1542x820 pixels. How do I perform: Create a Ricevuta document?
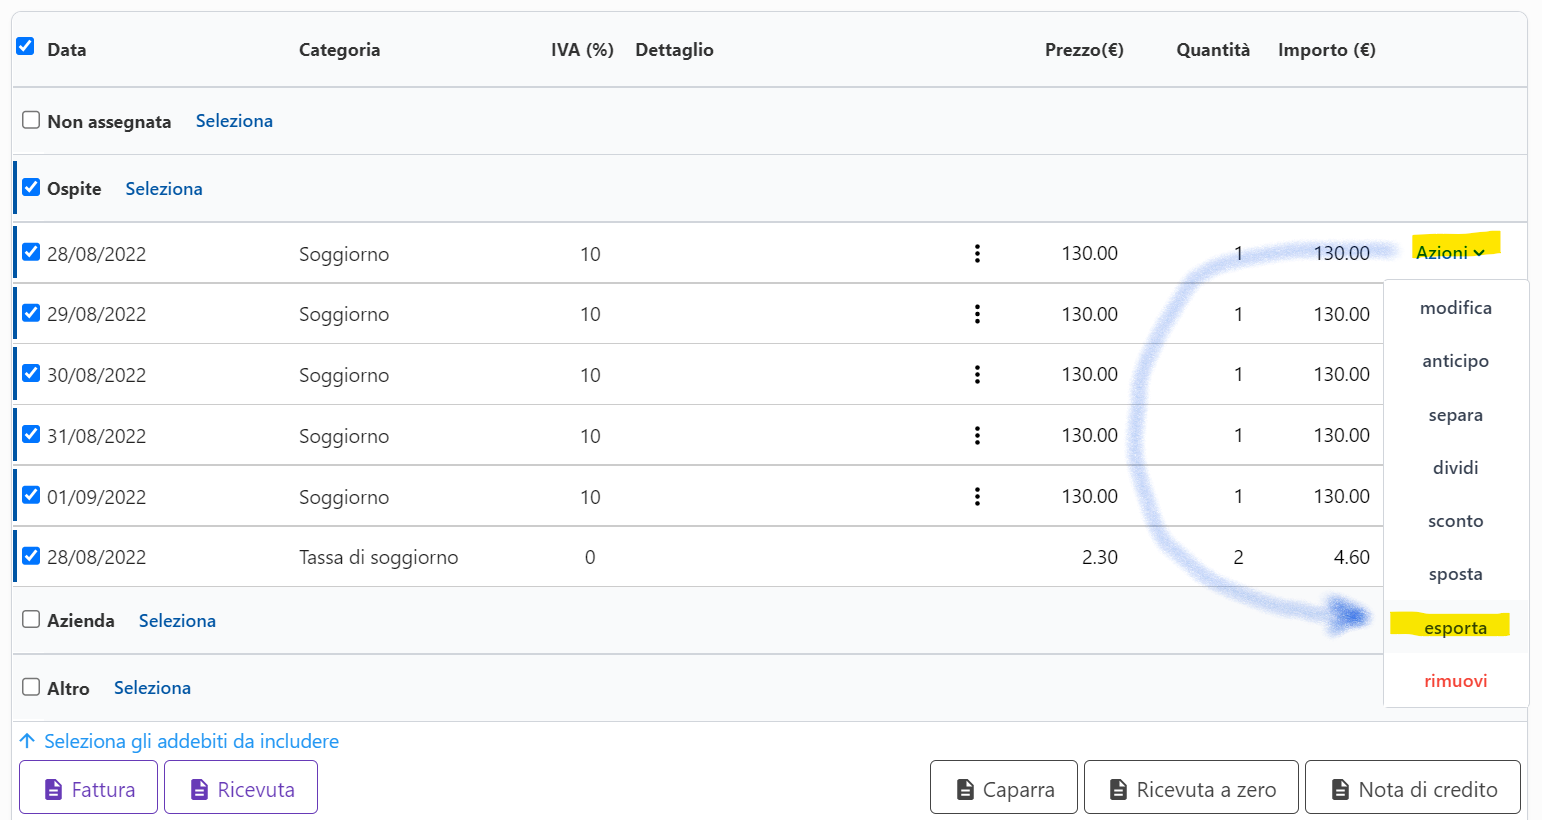coord(241,789)
